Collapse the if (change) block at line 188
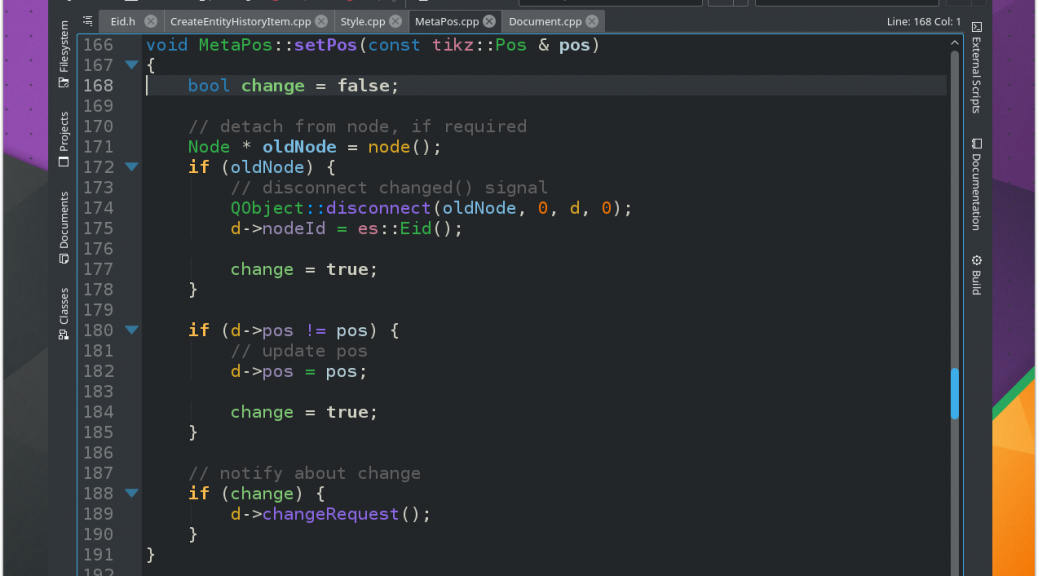This screenshot has height=576, width=1038. [131, 493]
